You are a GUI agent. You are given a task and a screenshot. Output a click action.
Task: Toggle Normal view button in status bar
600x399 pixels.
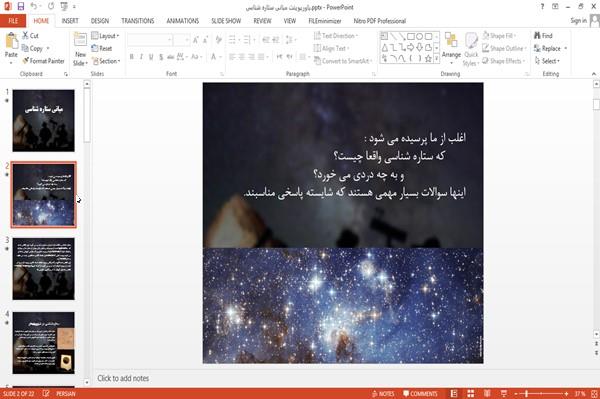pos(454,394)
